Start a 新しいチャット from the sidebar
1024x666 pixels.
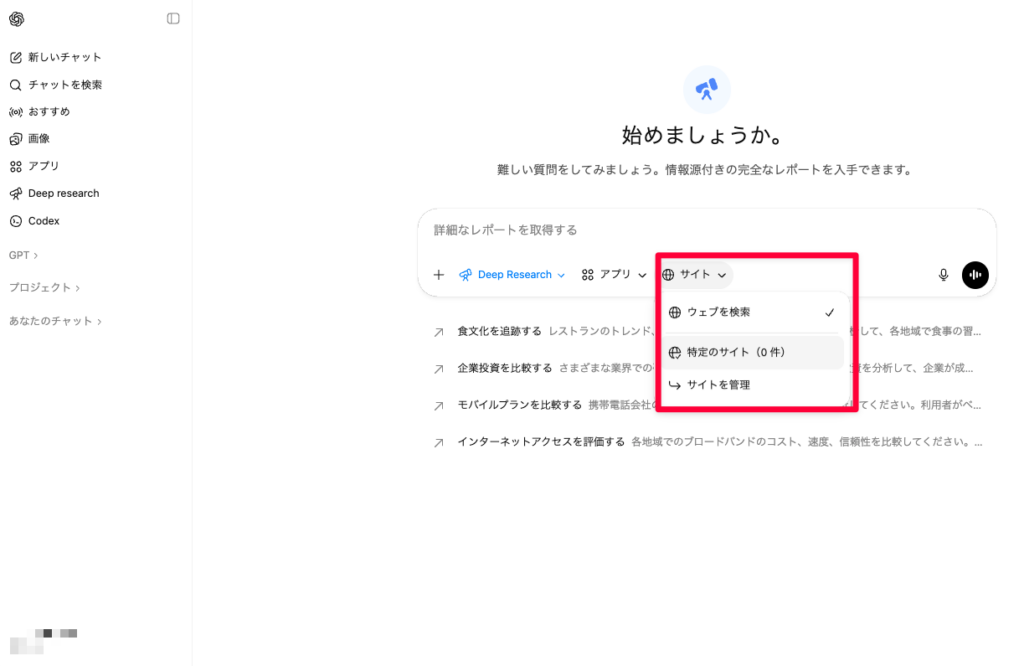60,57
